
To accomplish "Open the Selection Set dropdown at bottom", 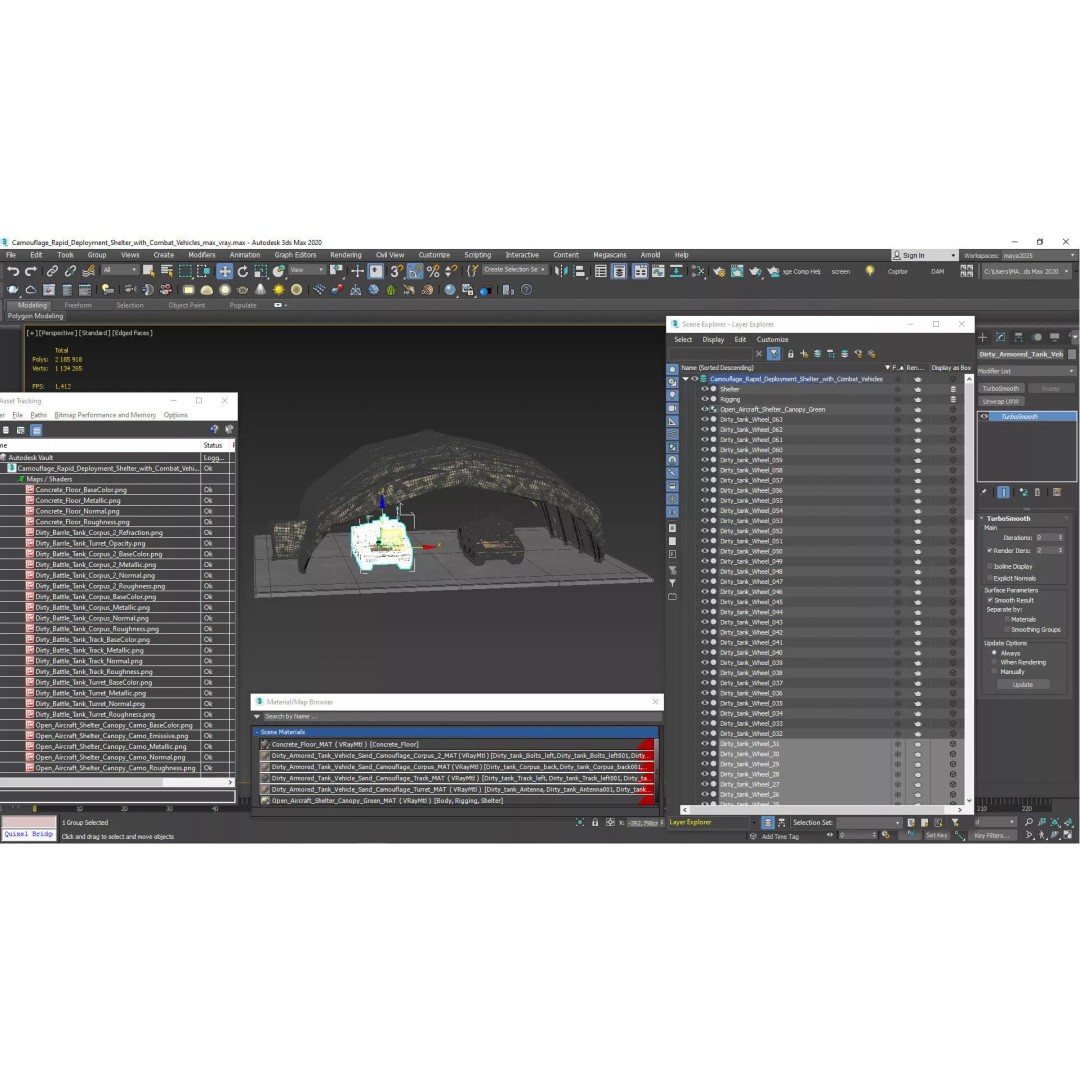I will [x=869, y=822].
